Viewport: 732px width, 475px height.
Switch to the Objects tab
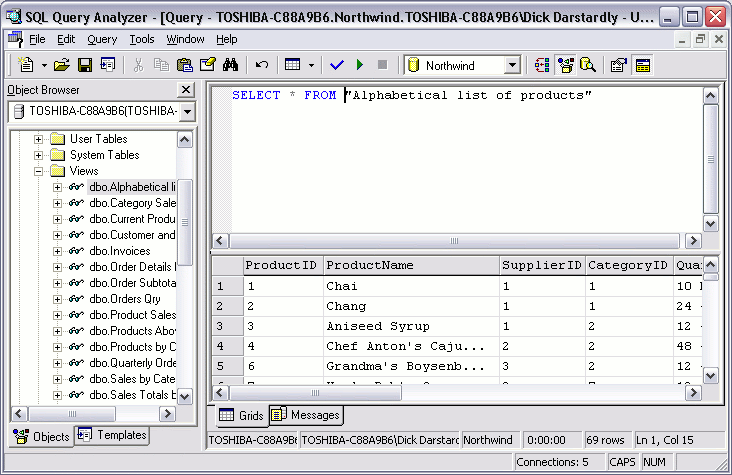[42, 437]
